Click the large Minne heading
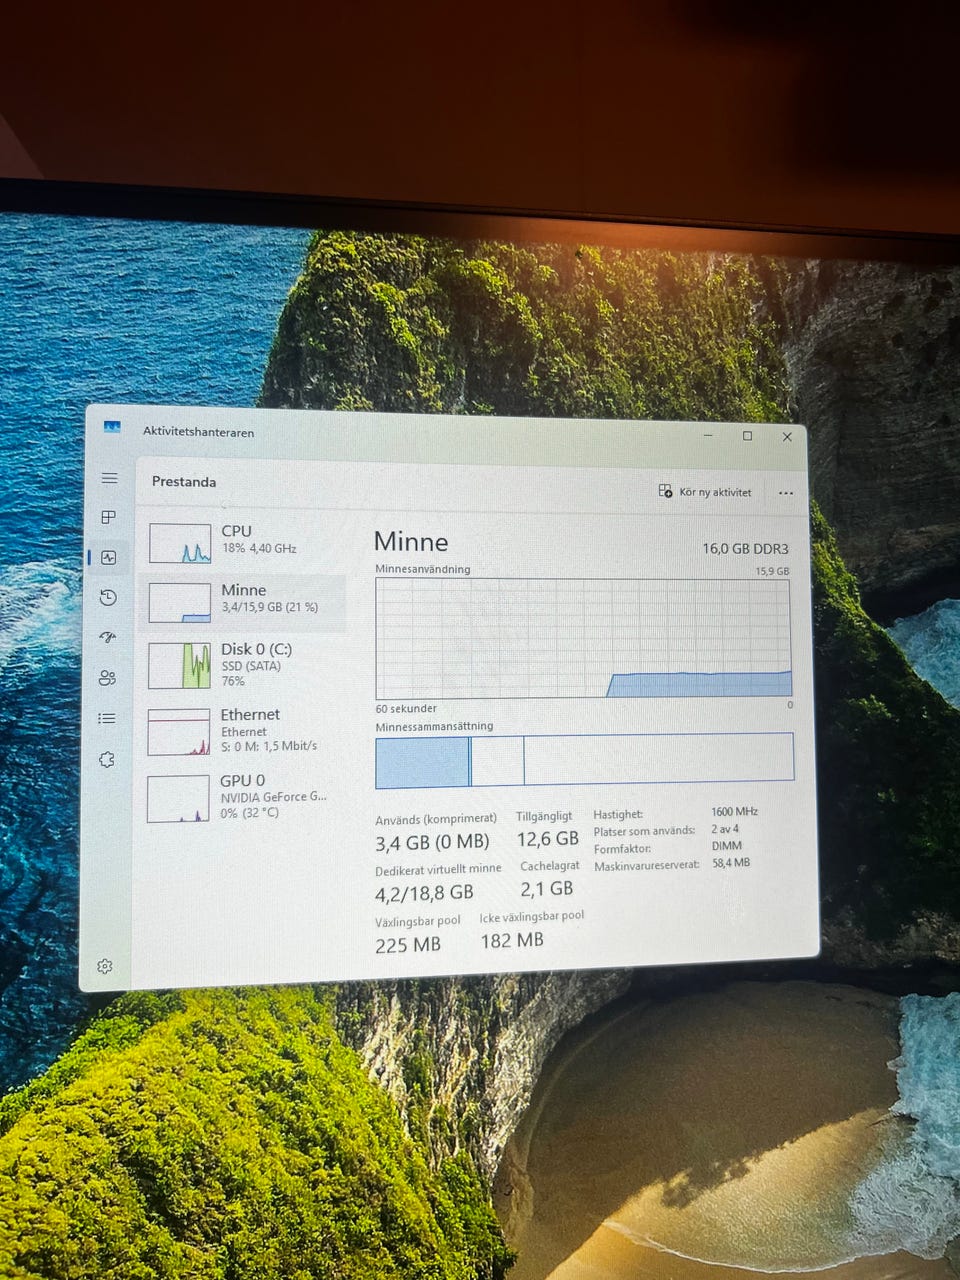960x1280 pixels. click(x=411, y=542)
